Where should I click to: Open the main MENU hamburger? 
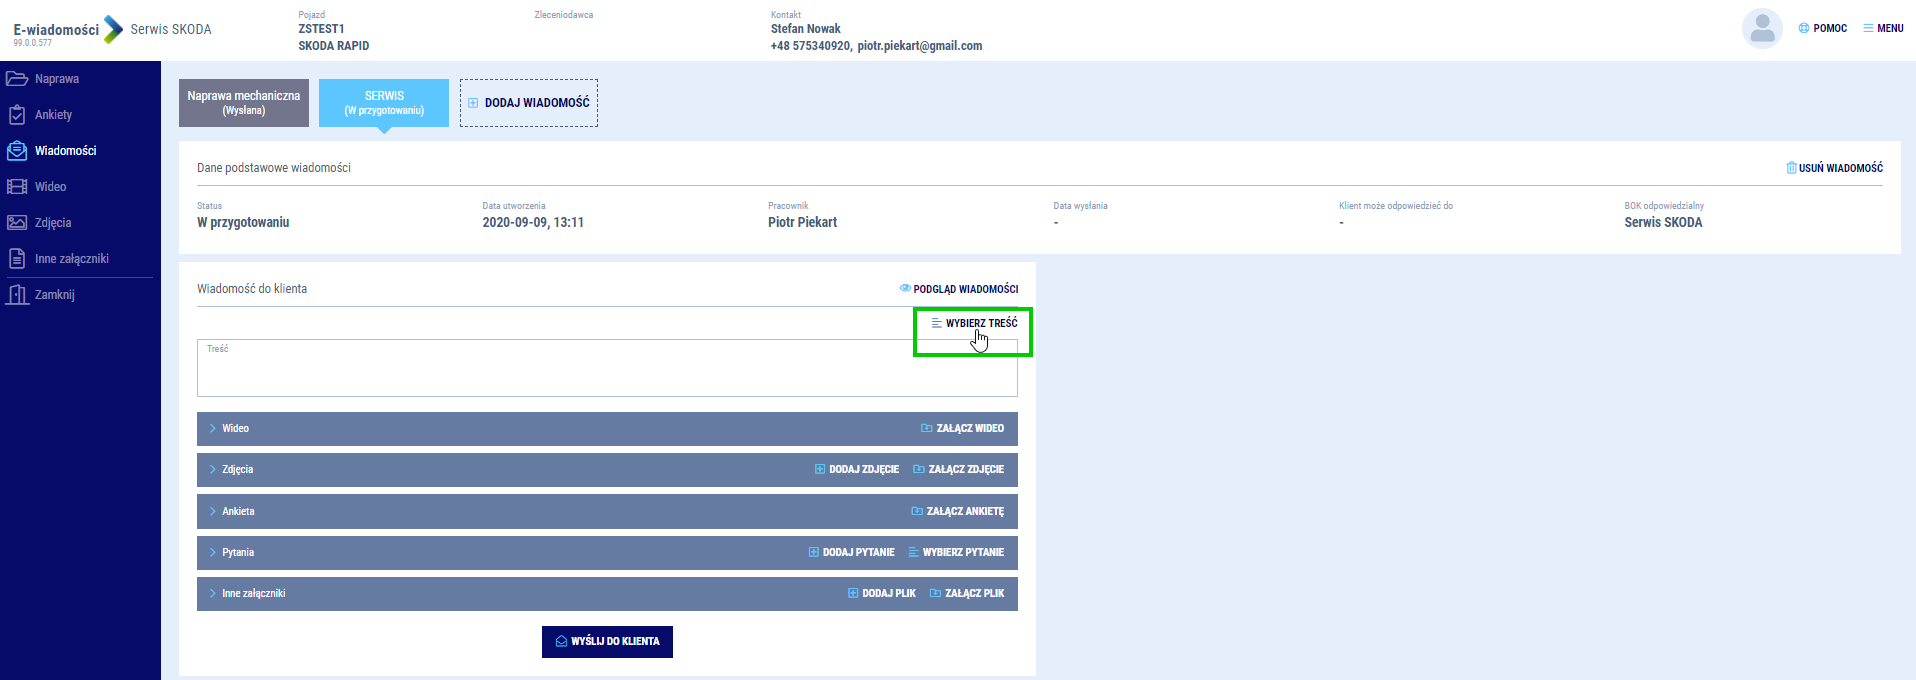[1883, 28]
